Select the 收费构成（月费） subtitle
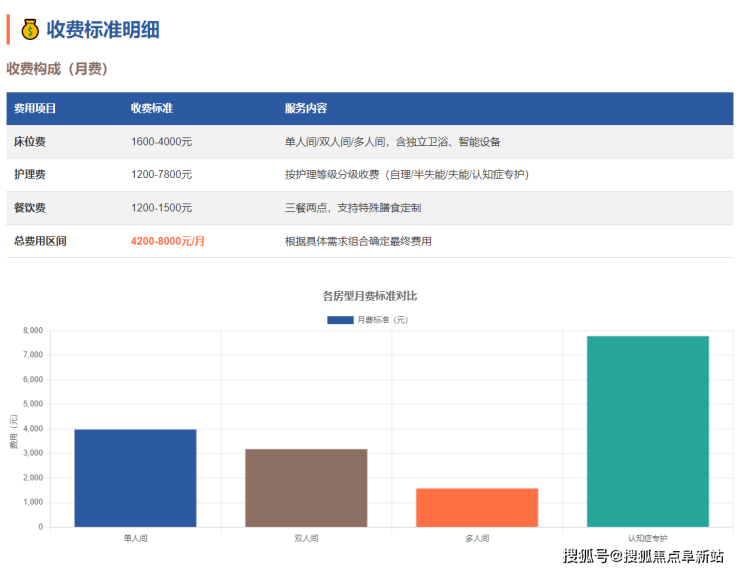Image resolution: width=740 pixels, height=572 pixels. coord(57,69)
